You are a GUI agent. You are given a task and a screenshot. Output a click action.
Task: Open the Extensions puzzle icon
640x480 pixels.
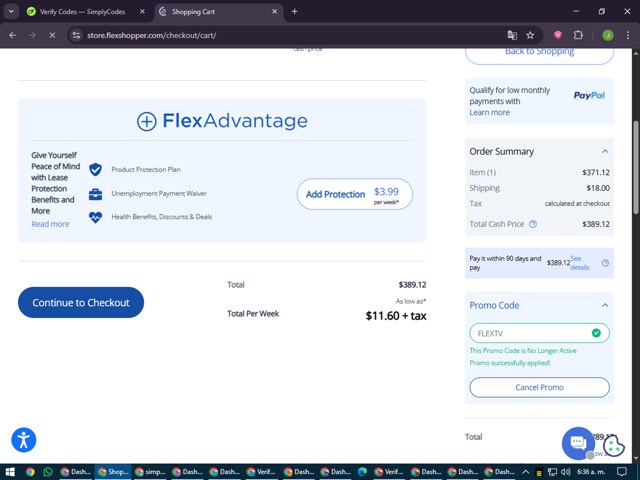coord(578,35)
